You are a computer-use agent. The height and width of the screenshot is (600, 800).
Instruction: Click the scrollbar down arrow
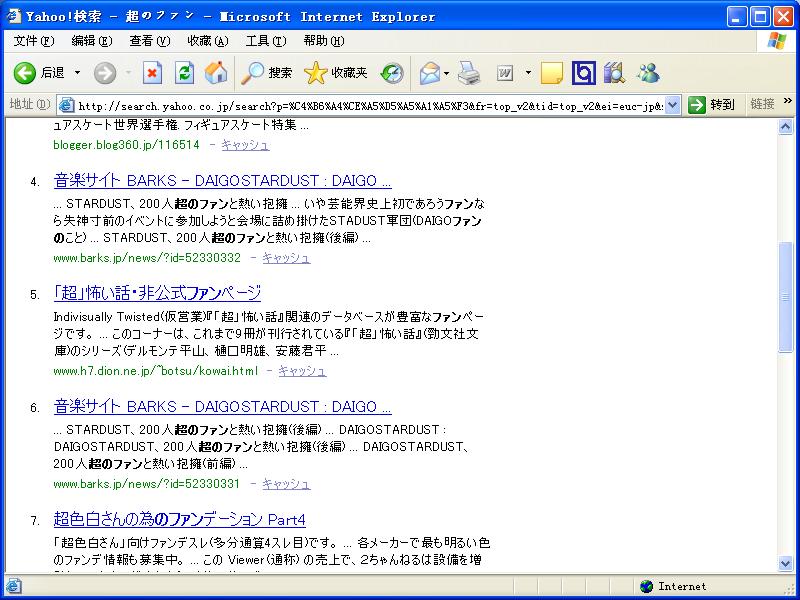[x=786, y=563]
